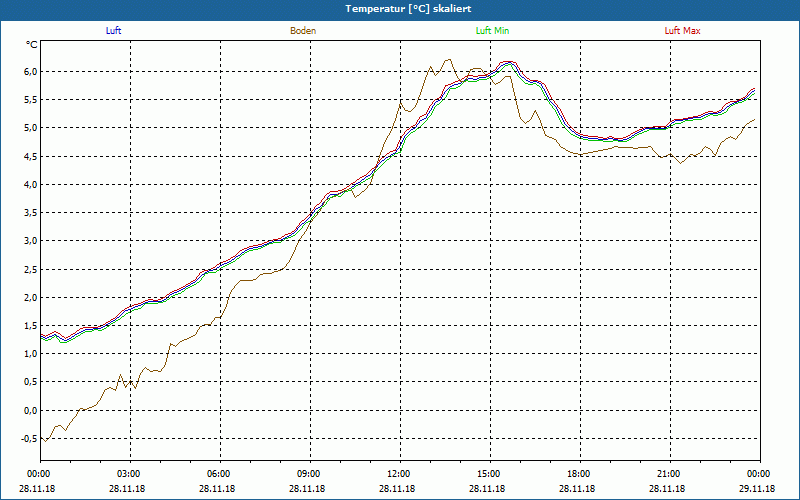The width and height of the screenshot is (800, 500).
Task: Click the 29.11.18 date label
Action: (x=757, y=488)
